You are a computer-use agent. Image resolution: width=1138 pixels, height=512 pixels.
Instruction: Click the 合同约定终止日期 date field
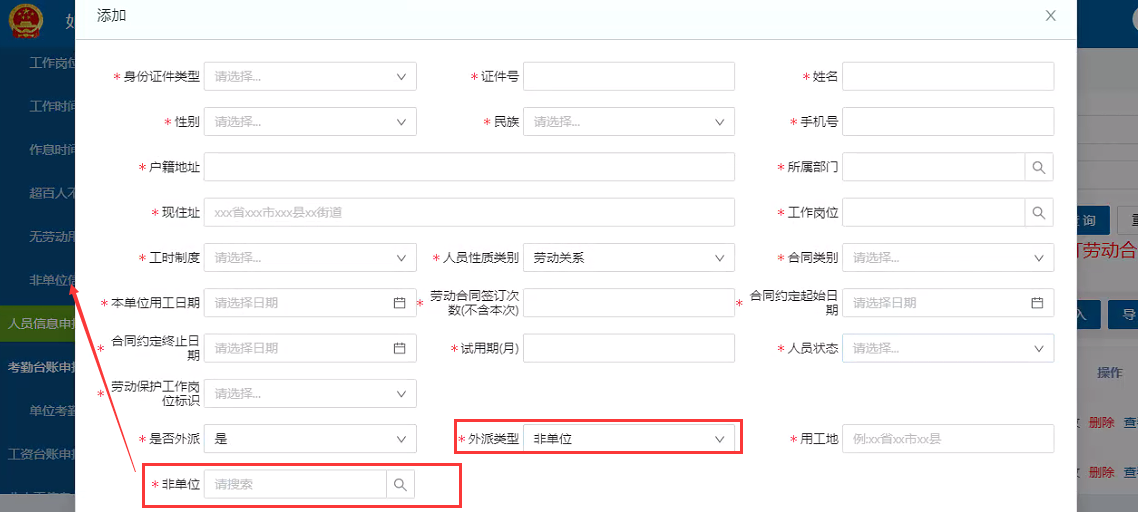pos(311,349)
